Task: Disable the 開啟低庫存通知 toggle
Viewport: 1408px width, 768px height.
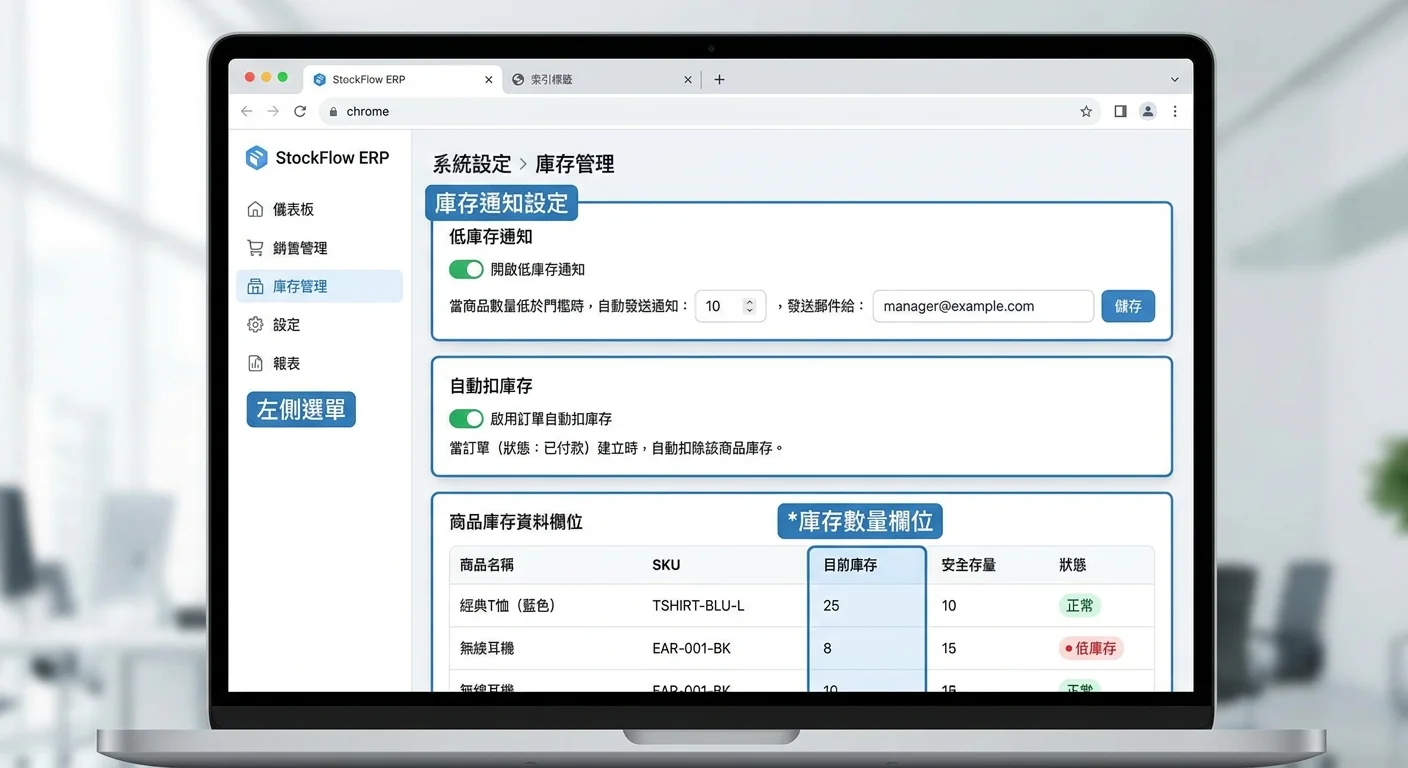Action: (x=466, y=269)
